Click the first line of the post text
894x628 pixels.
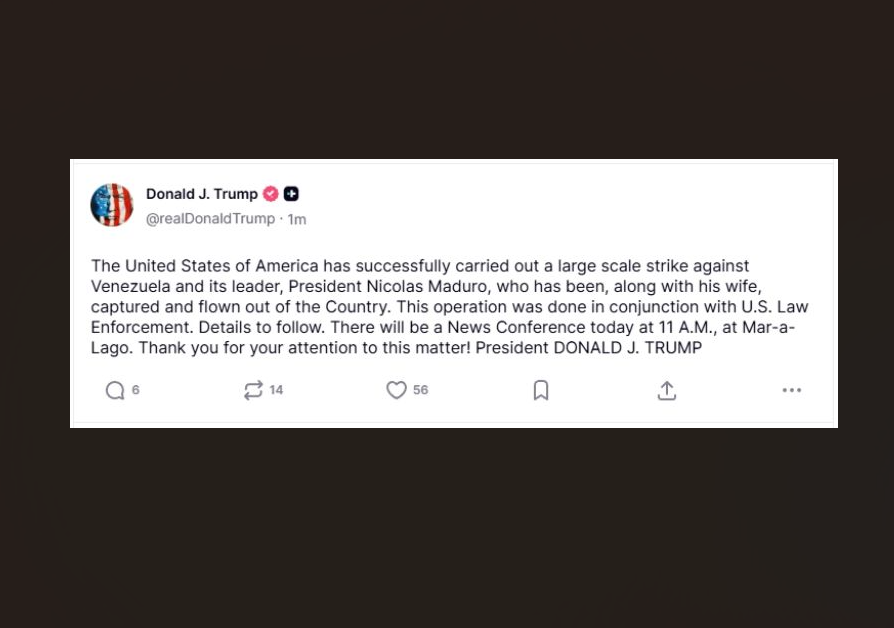[x=420, y=265]
